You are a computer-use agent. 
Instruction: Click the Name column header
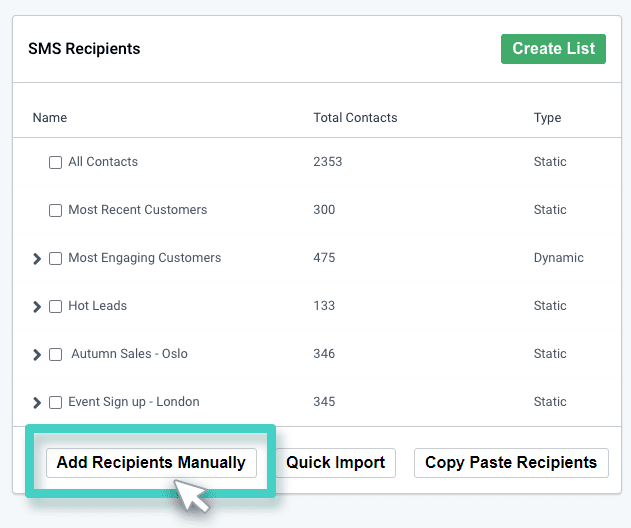click(50, 118)
